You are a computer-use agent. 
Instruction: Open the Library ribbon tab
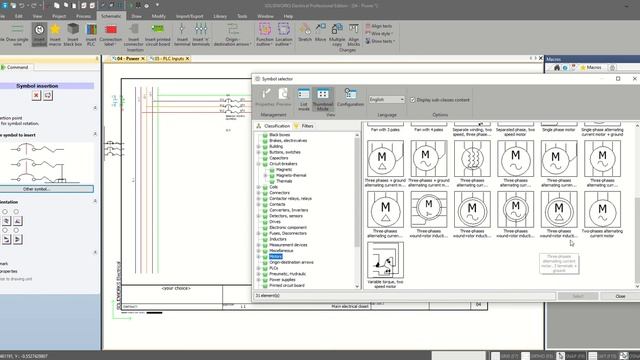220,16
